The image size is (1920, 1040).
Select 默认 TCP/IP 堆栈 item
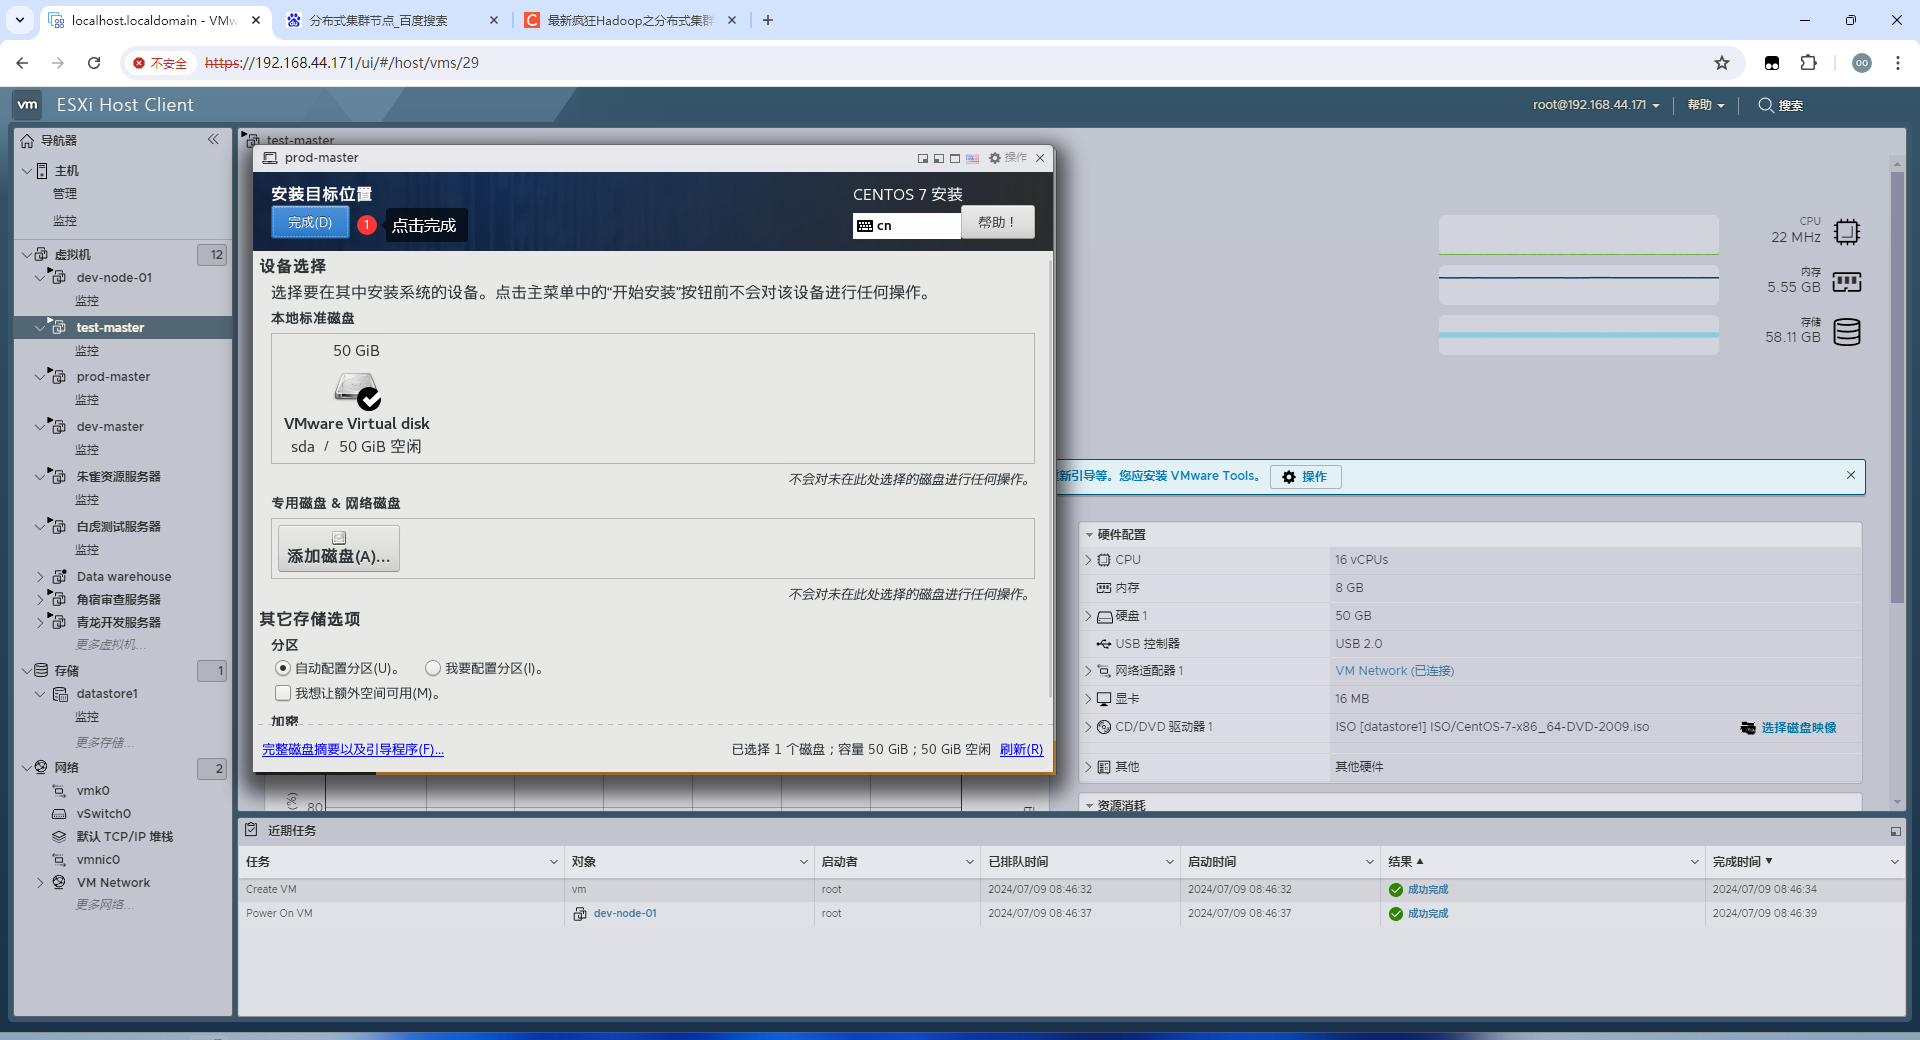click(124, 837)
